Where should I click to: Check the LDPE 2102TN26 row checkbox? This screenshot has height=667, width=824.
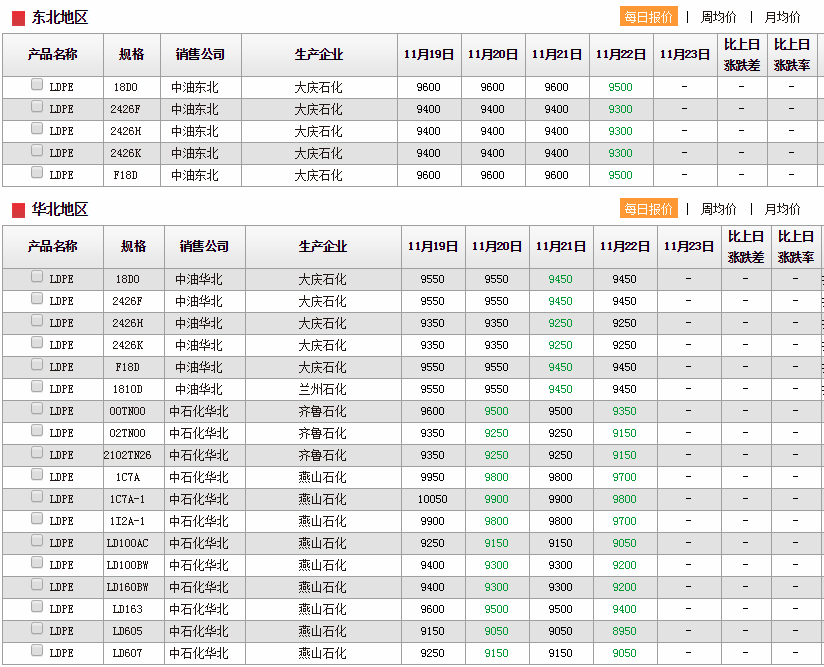pos(37,452)
